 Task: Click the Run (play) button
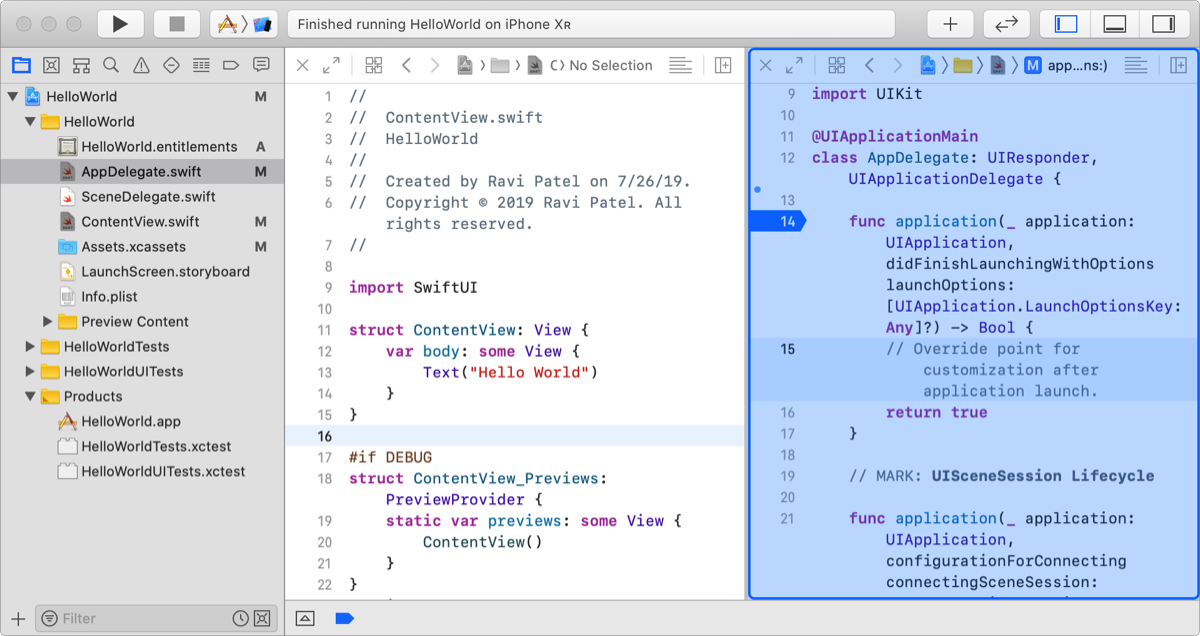tap(120, 24)
